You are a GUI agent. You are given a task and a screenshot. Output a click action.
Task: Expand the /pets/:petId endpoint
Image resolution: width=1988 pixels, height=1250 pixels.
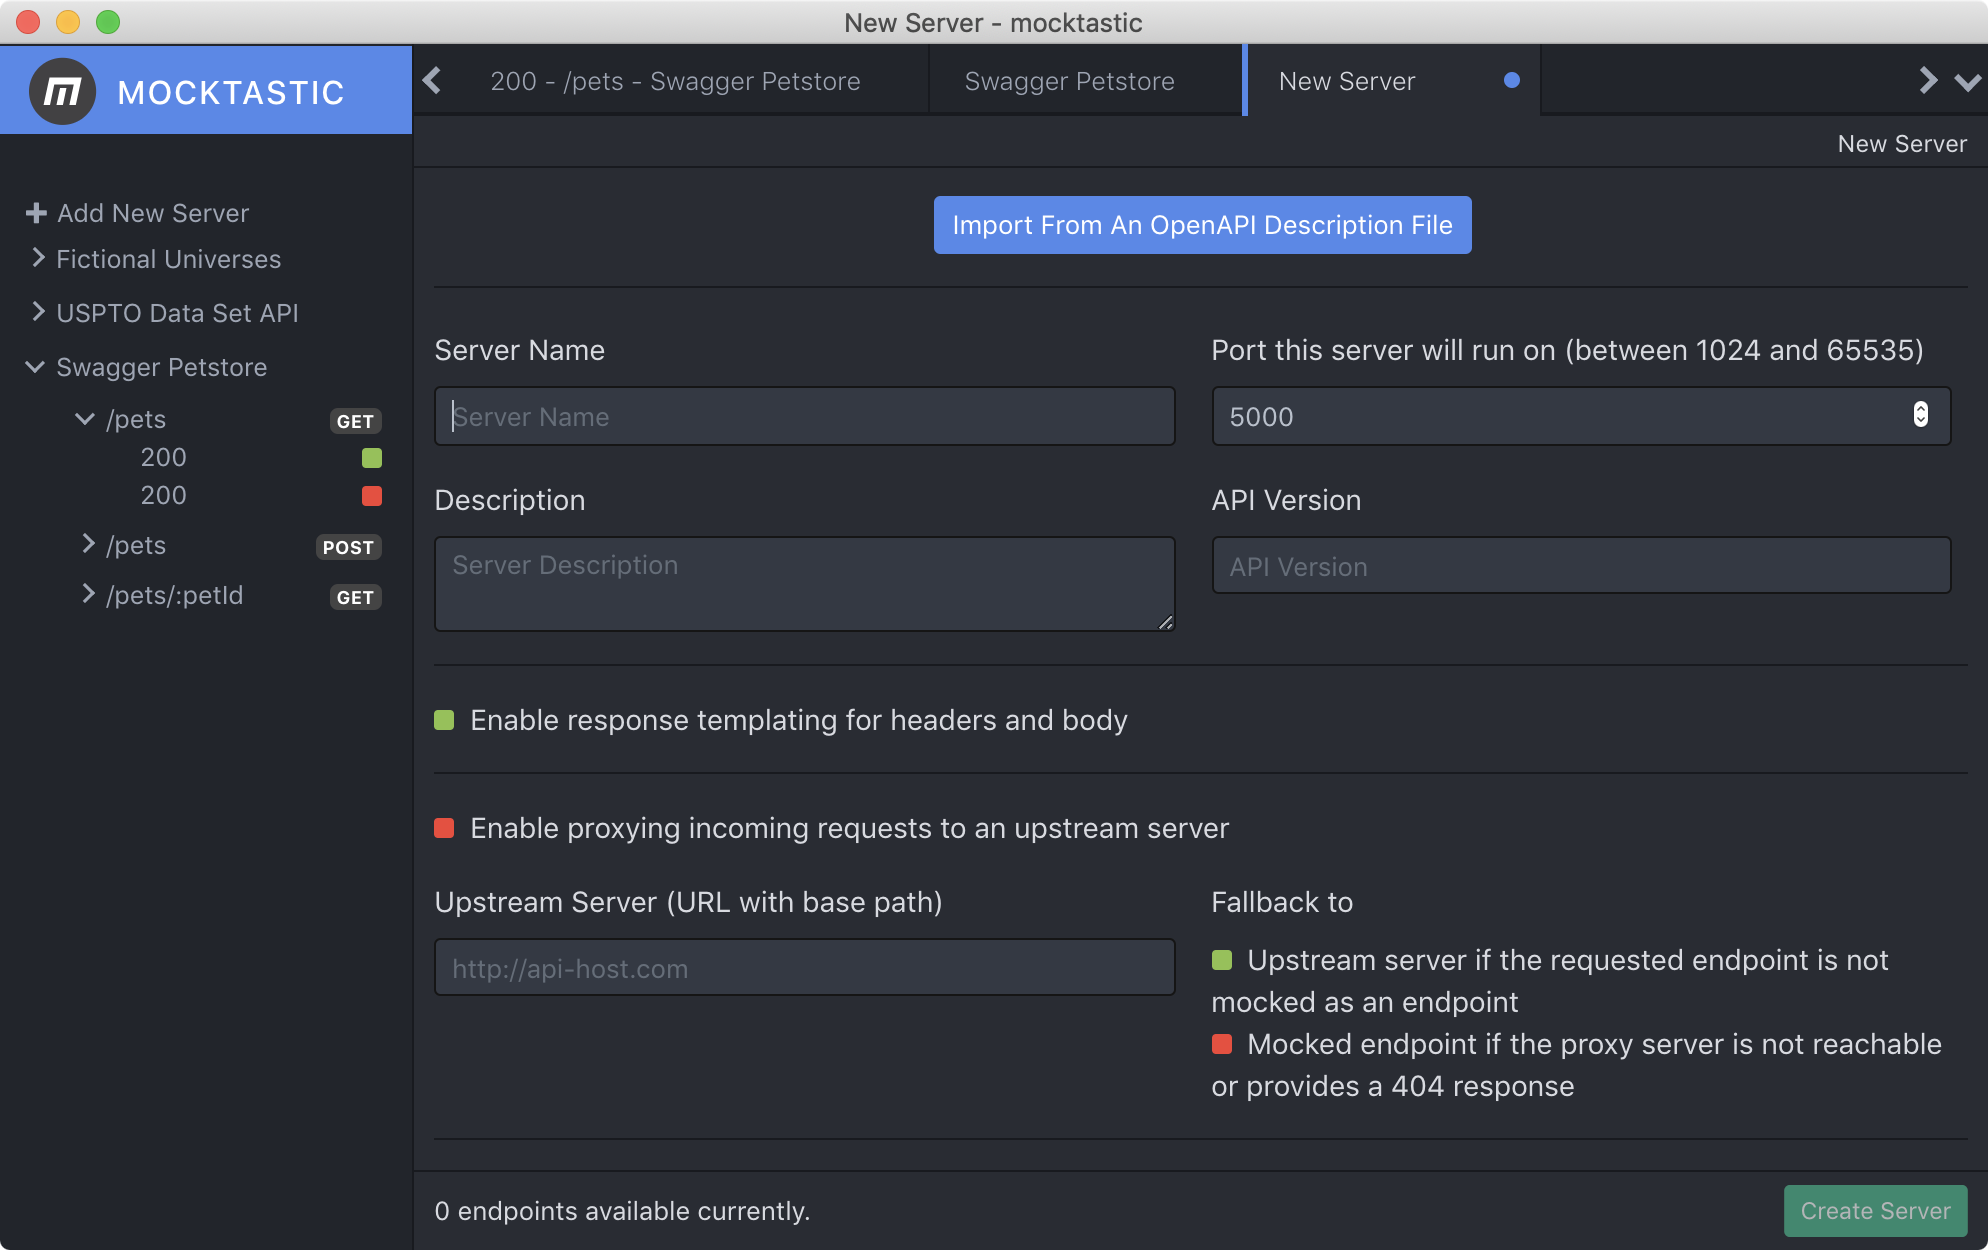click(x=88, y=594)
